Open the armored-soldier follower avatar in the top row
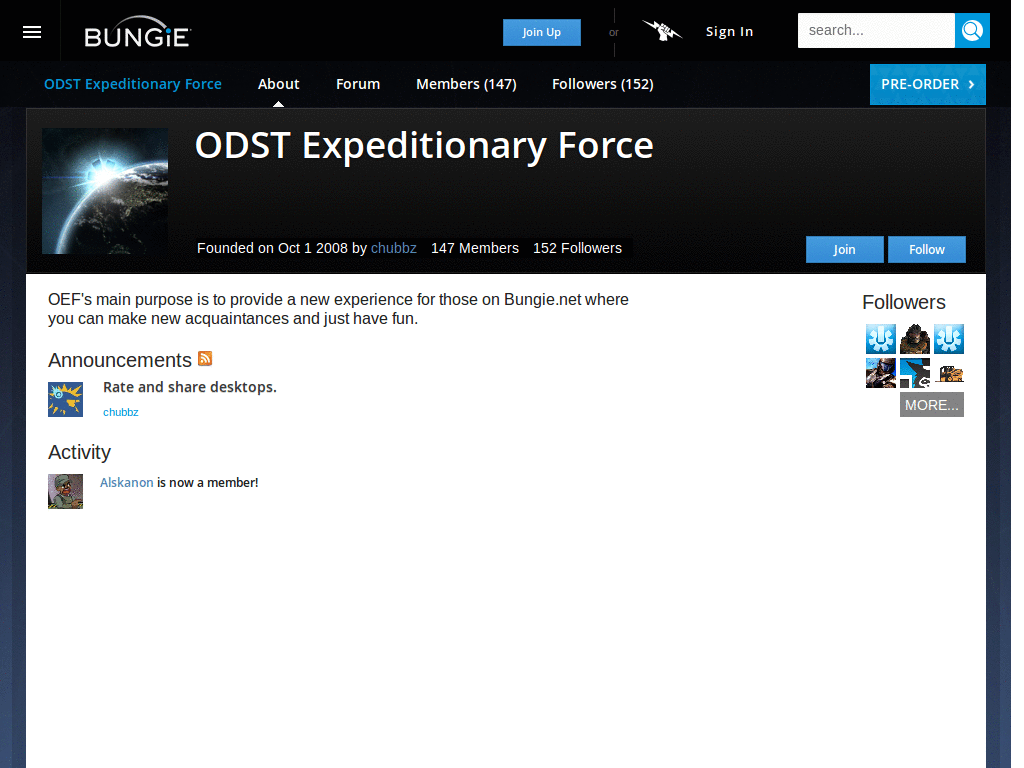 [915, 339]
